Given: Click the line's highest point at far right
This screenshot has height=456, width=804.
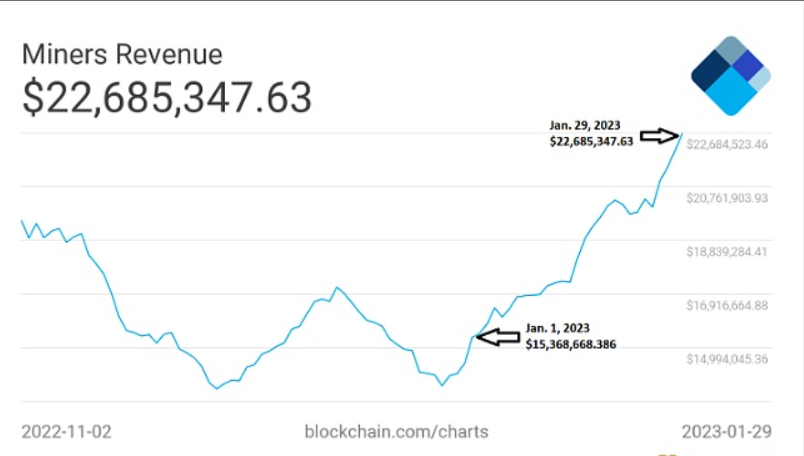Looking at the screenshot, I should [682, 133].
